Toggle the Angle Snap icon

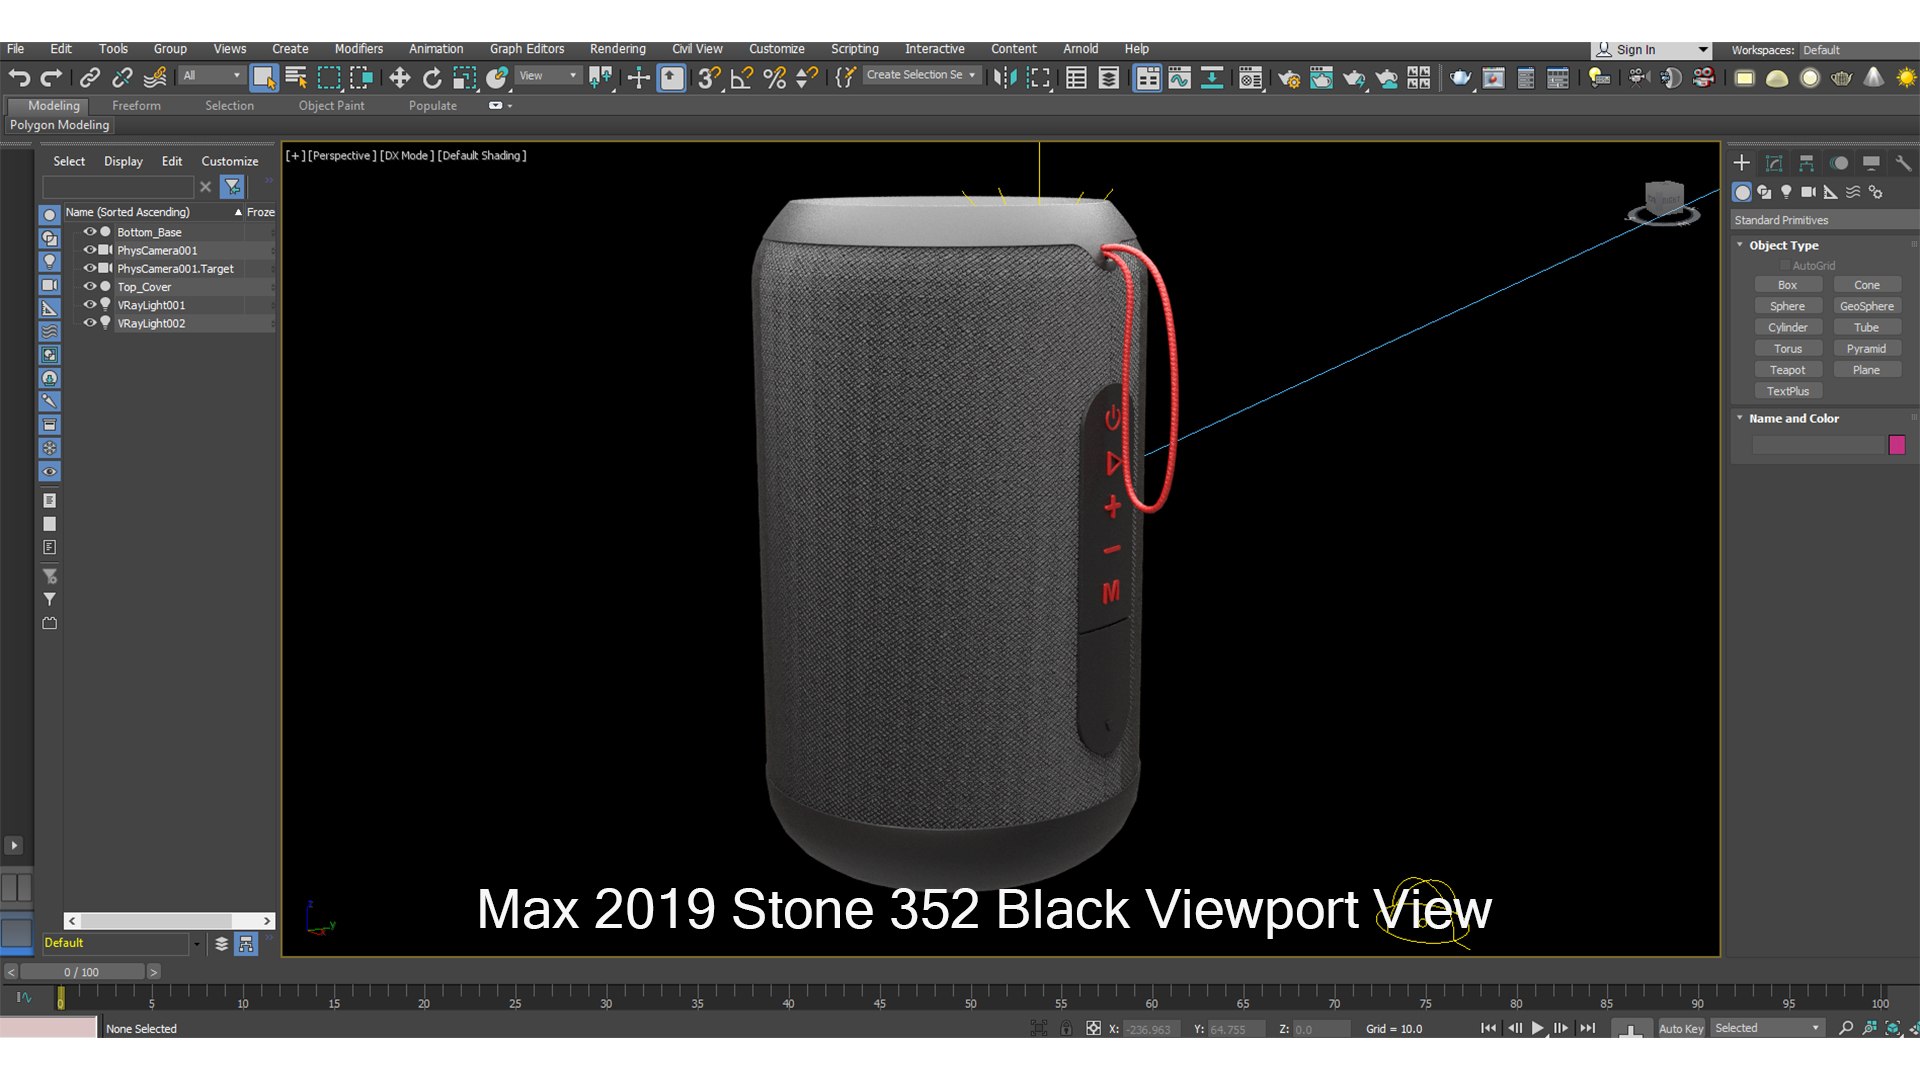click(742, 77)
